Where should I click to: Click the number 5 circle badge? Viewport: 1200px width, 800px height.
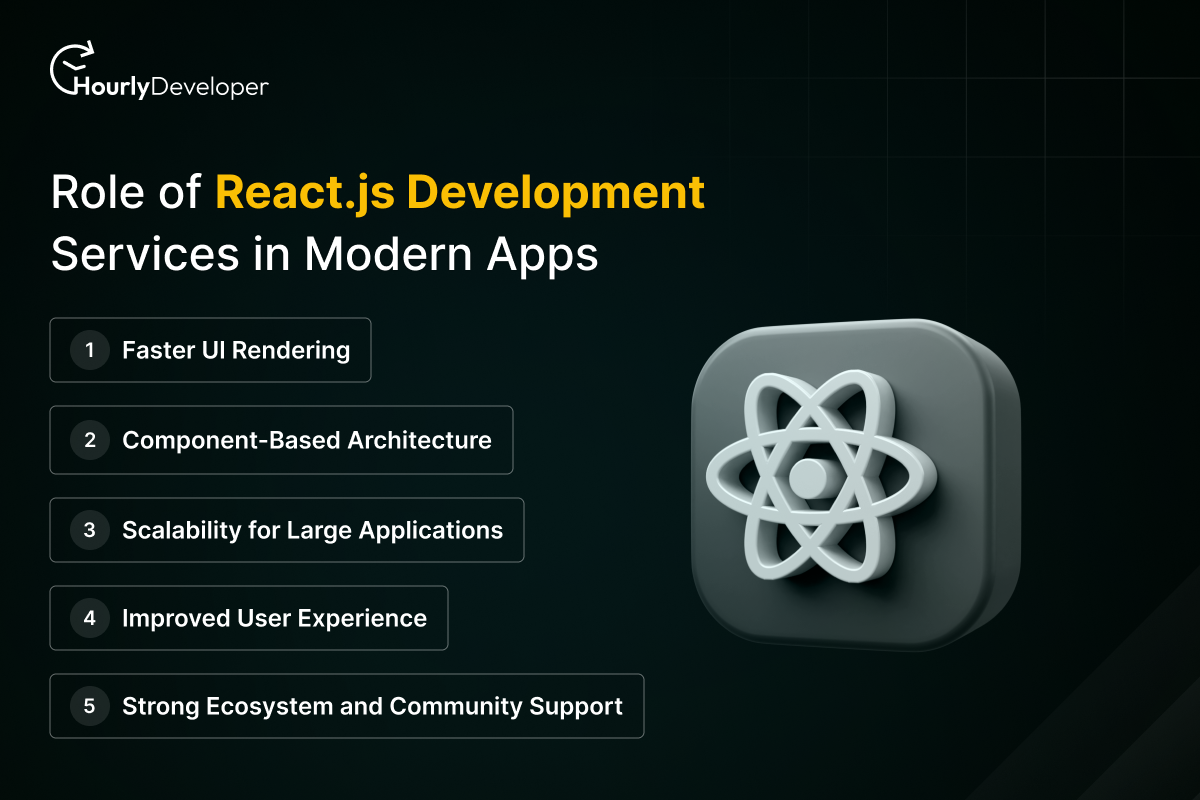[x=89, y=706]
